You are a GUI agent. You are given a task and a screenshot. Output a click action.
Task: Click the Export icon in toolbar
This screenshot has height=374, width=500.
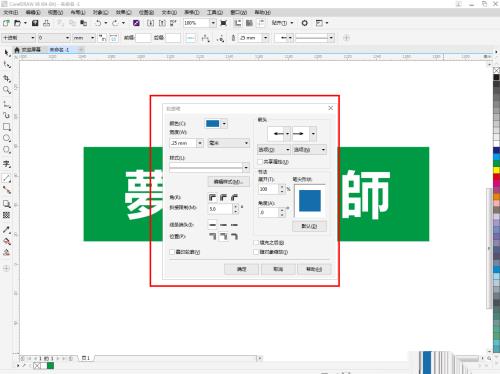162,23
